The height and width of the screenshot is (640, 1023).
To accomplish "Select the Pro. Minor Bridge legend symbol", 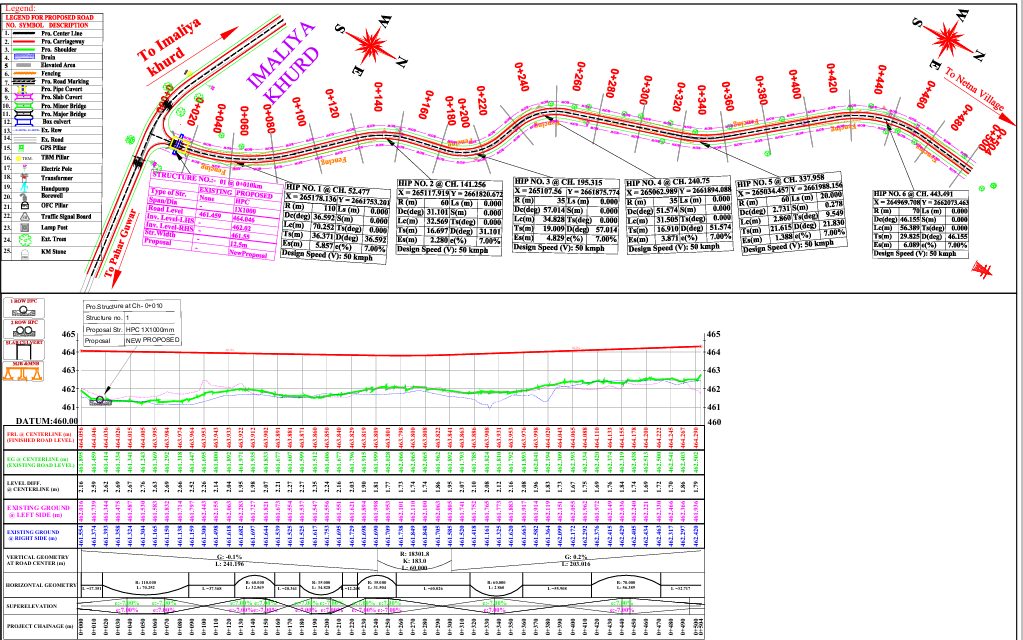I will pyautogui.click(x=23, y=106).
